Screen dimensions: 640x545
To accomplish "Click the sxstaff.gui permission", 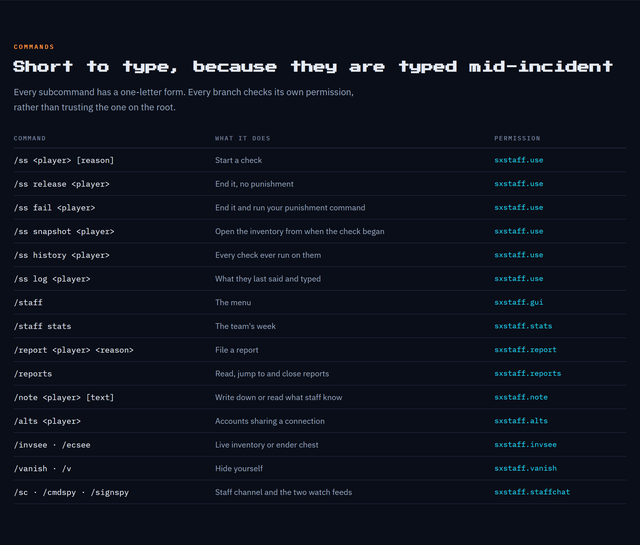I will pyautogui.click(x=519, y=302).
